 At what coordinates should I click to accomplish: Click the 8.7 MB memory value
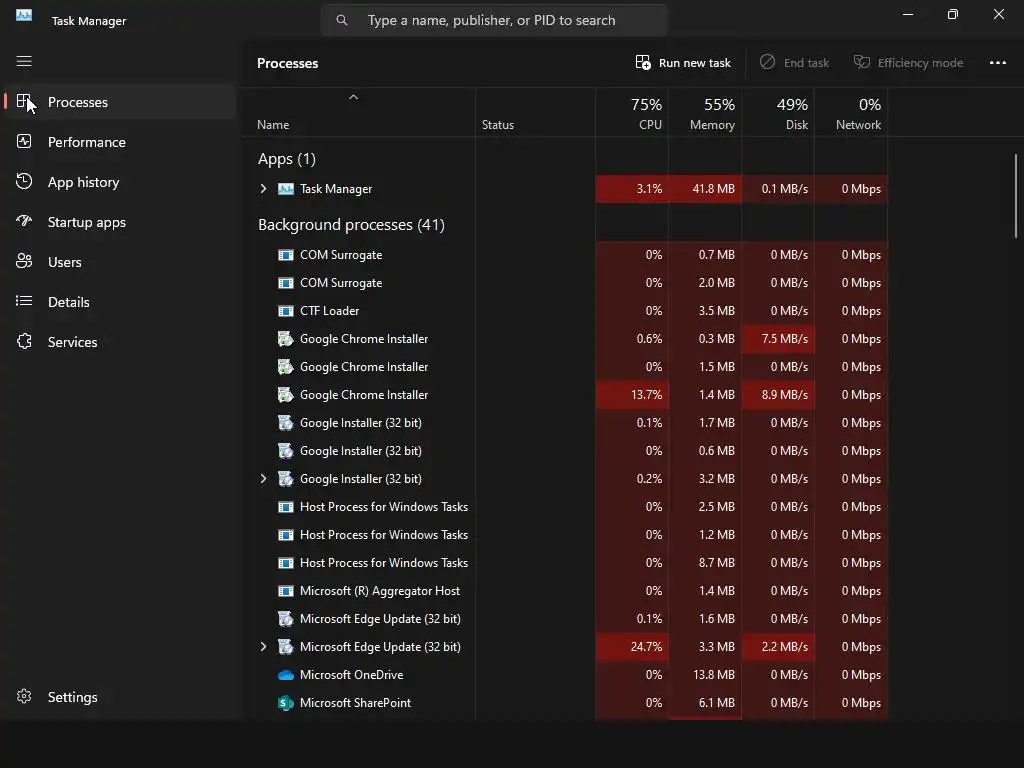click(x=716, y=563)
